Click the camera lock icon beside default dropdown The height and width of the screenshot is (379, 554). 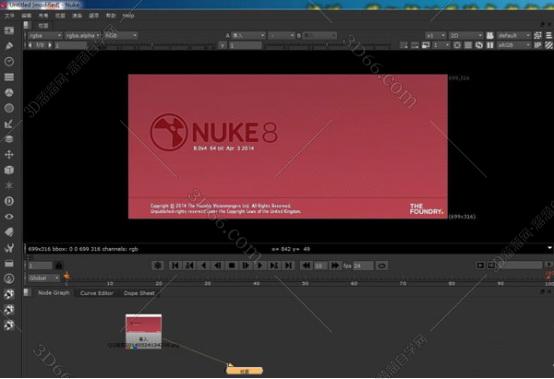pos(490,35)
